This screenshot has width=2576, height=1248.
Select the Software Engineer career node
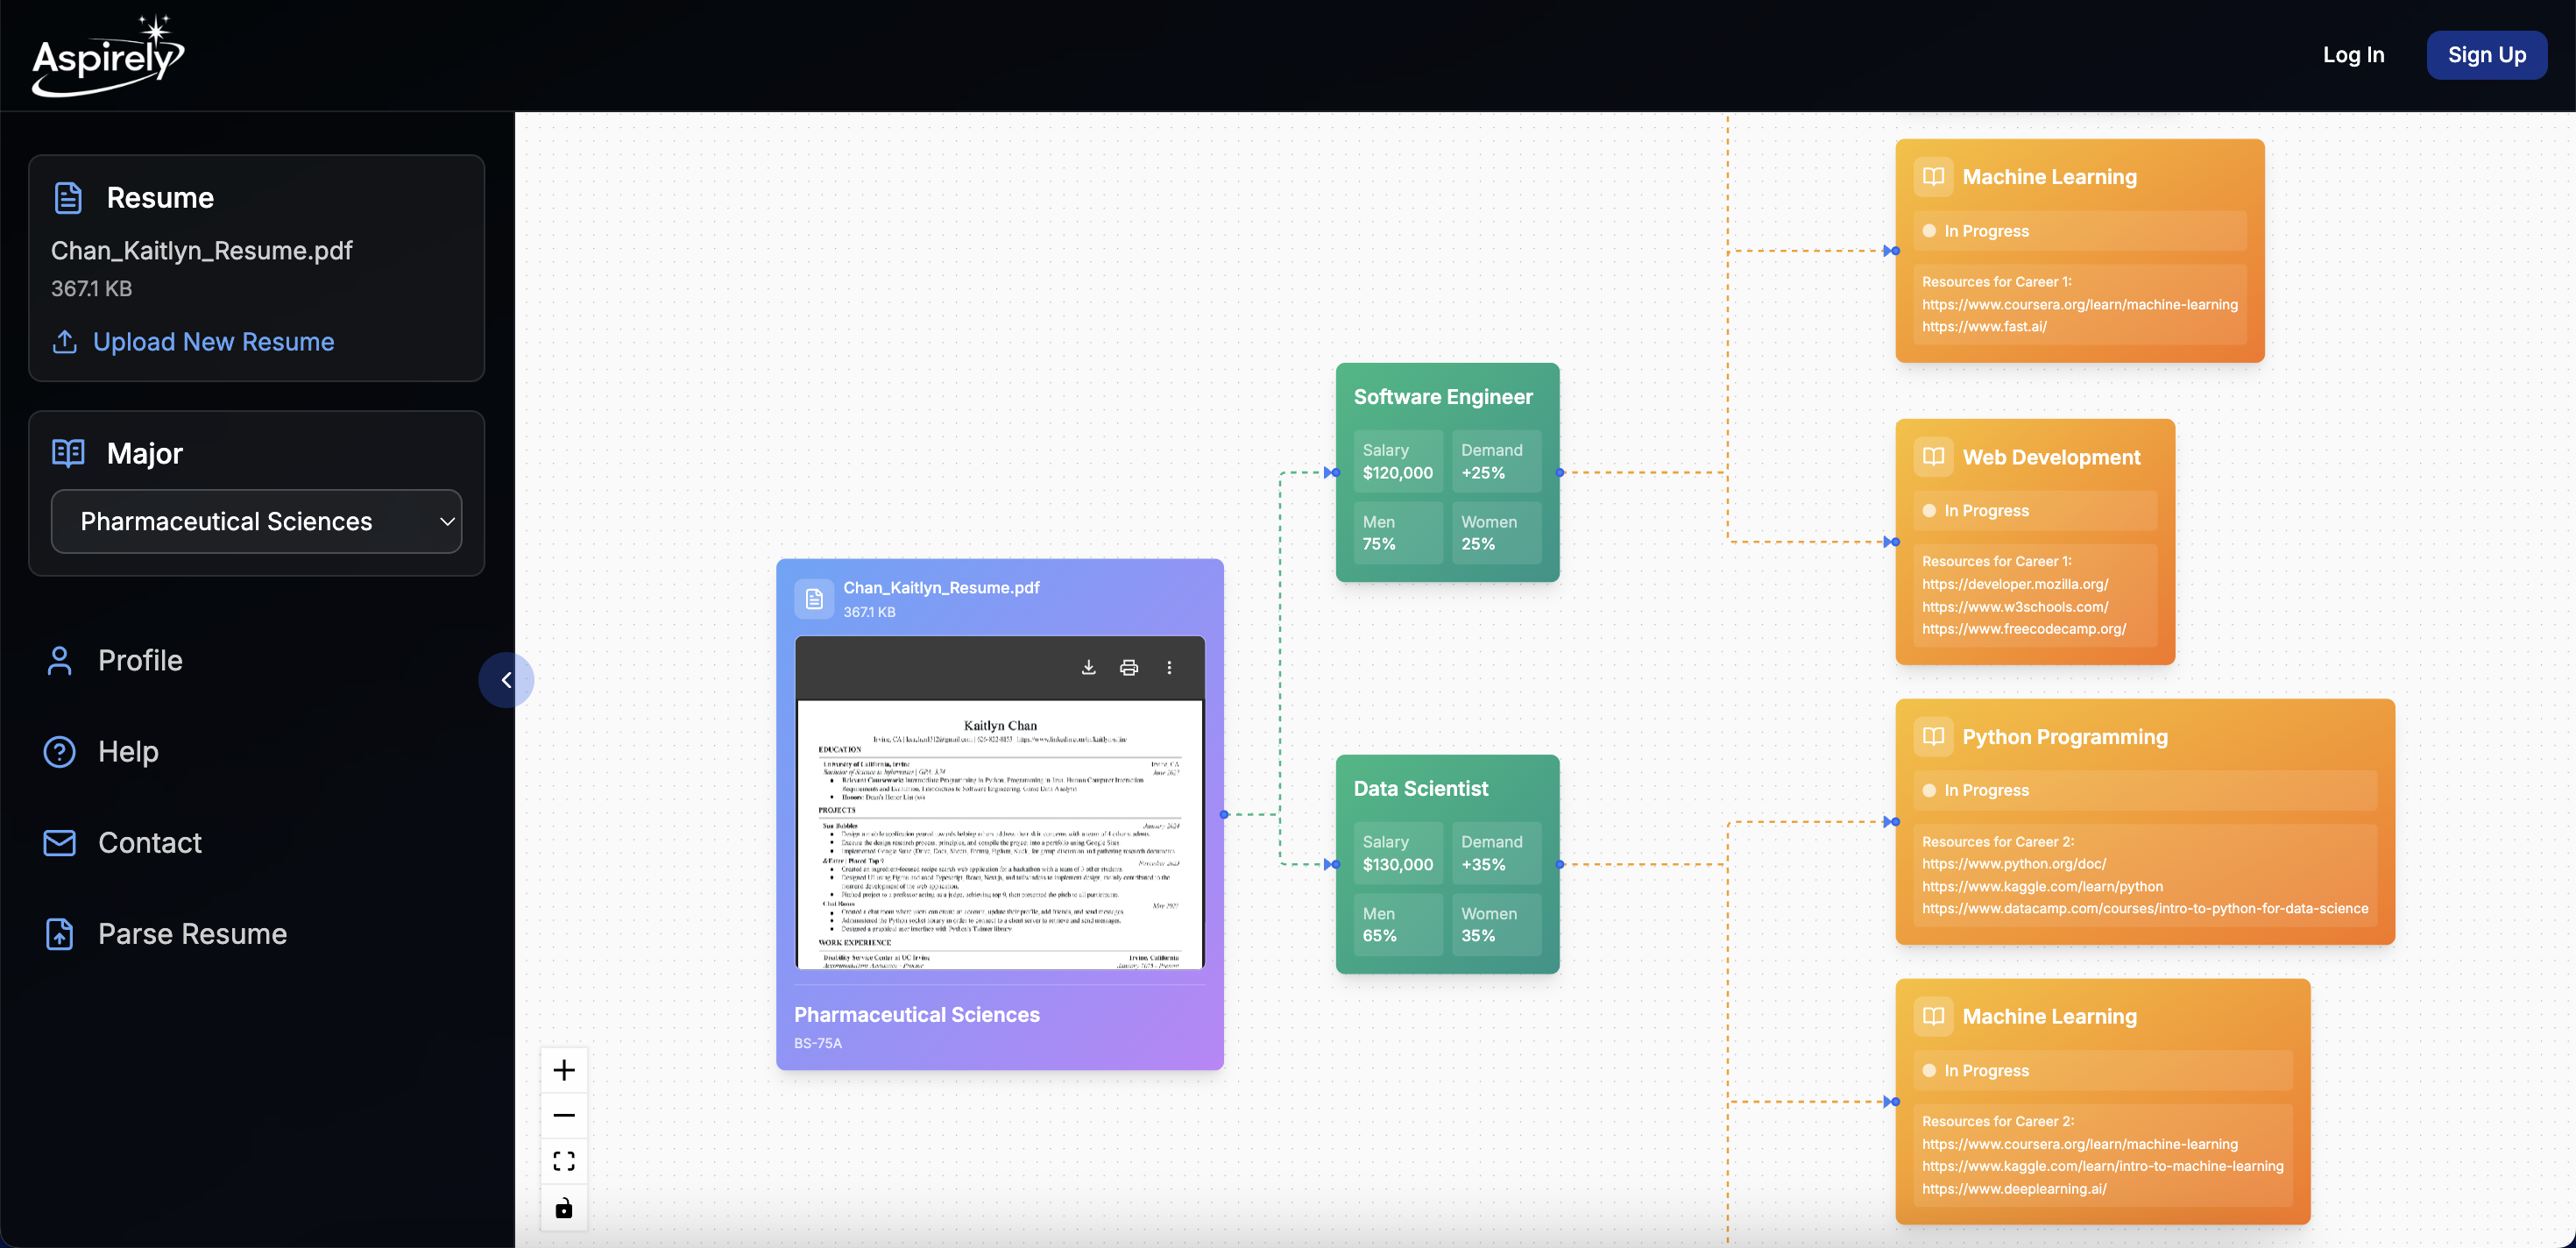coord(1443,397)
